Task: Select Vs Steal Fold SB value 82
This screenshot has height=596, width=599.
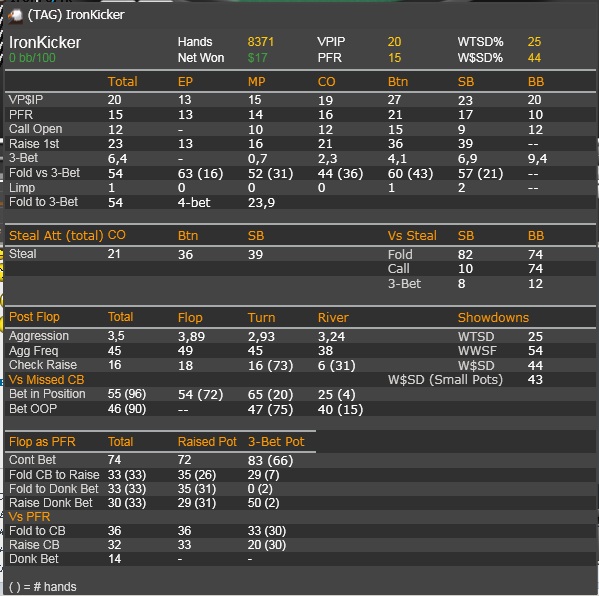Action: point(465,254)
